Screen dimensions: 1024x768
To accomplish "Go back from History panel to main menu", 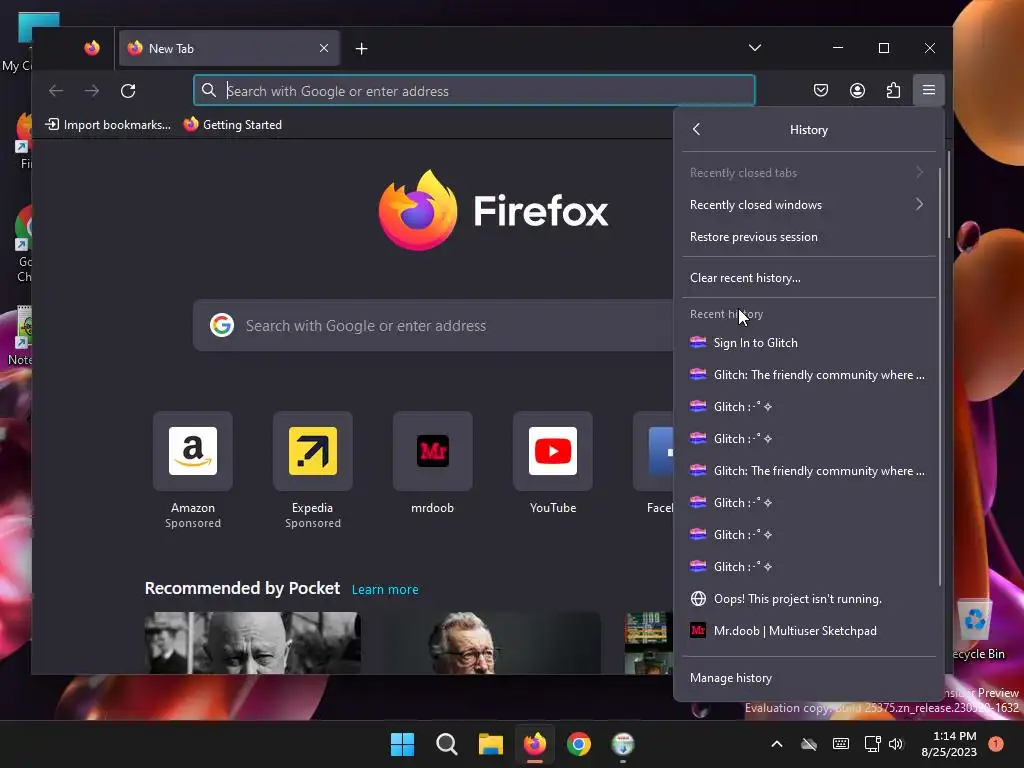I will pyautogui.click(x=697, y=129).
